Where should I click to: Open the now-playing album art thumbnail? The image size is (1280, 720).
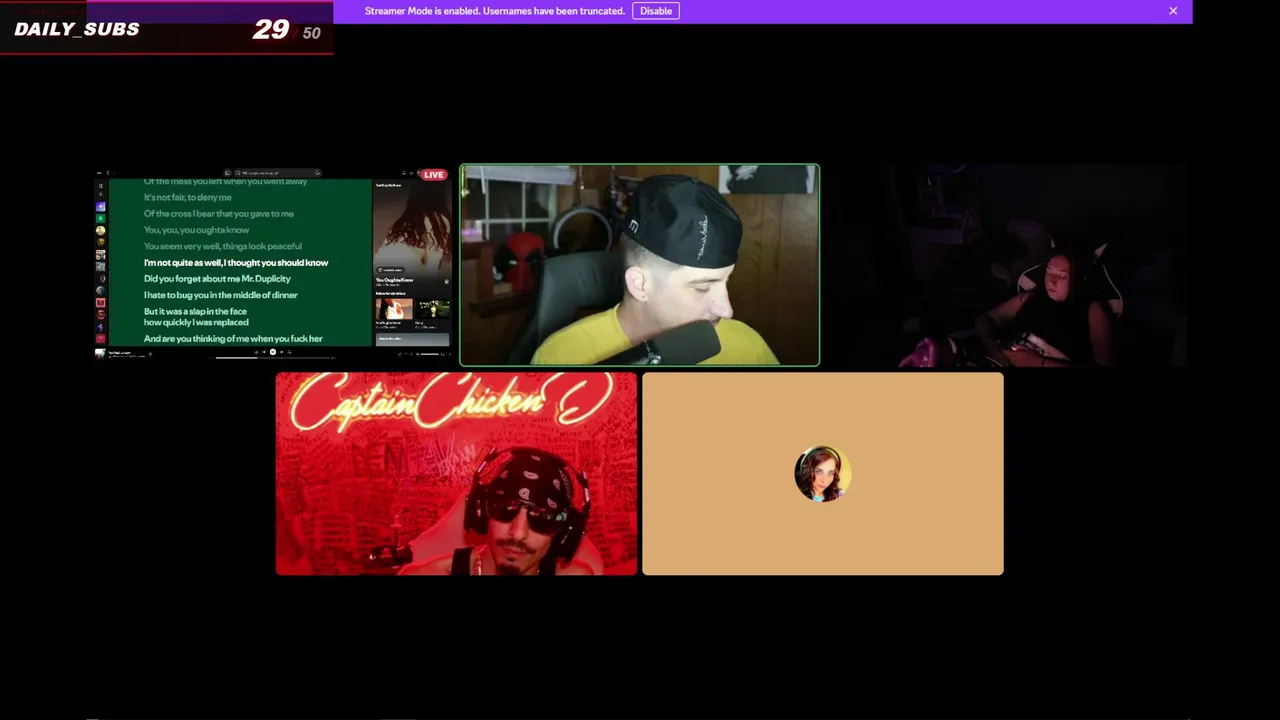tap(100, 353)
